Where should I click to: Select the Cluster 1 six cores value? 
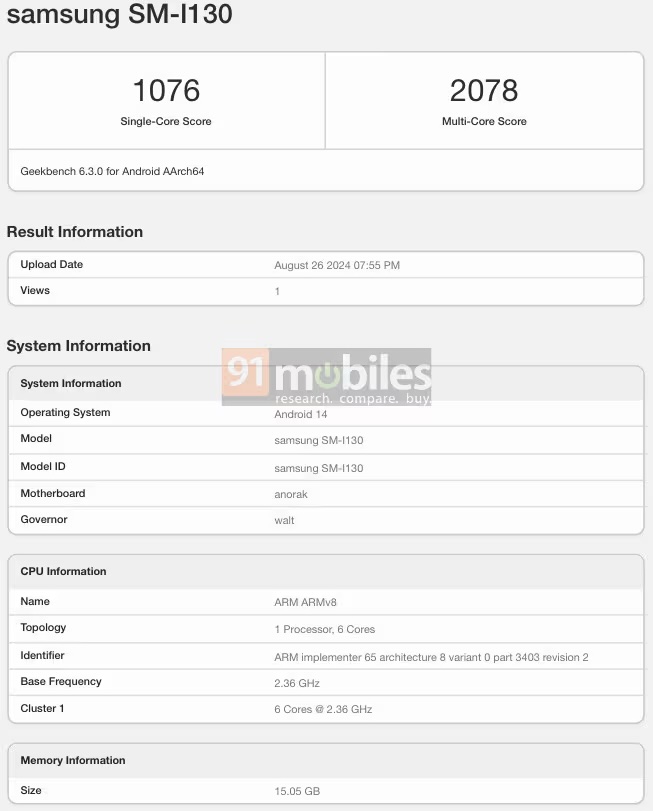tap(323, 709)
